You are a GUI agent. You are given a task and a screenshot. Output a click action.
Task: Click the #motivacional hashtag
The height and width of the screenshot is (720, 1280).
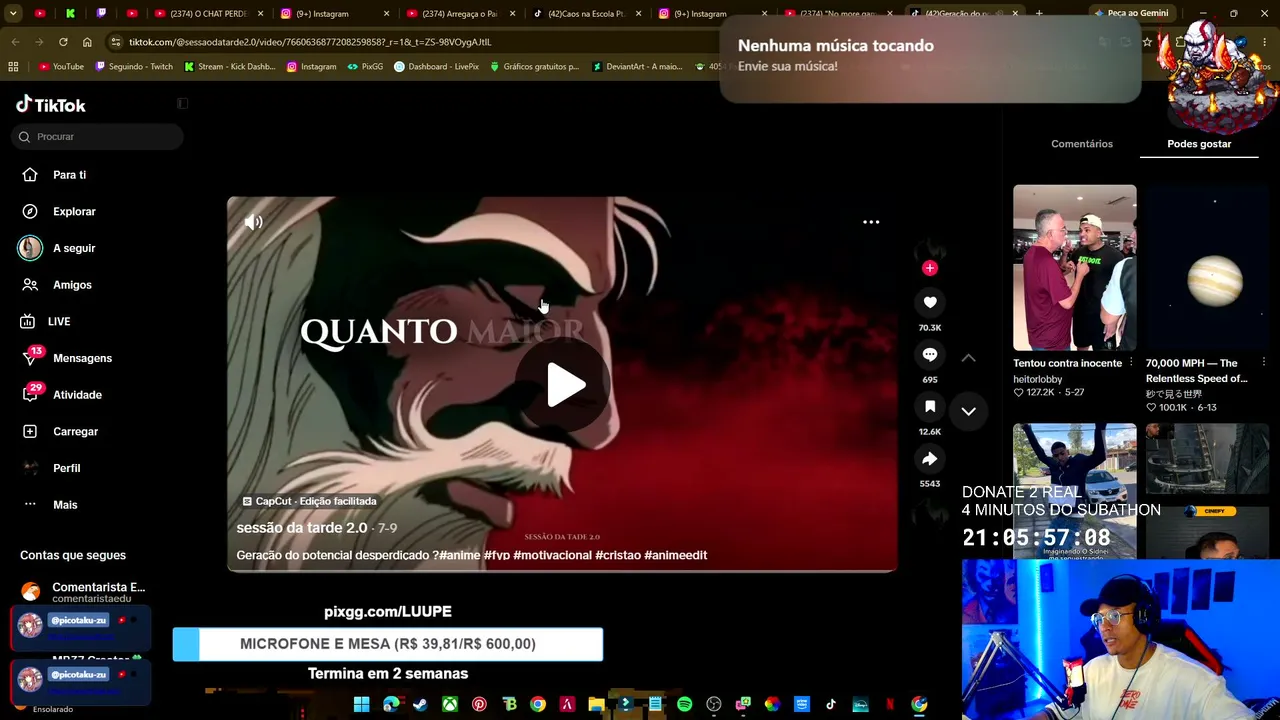[x=552, y=555]
